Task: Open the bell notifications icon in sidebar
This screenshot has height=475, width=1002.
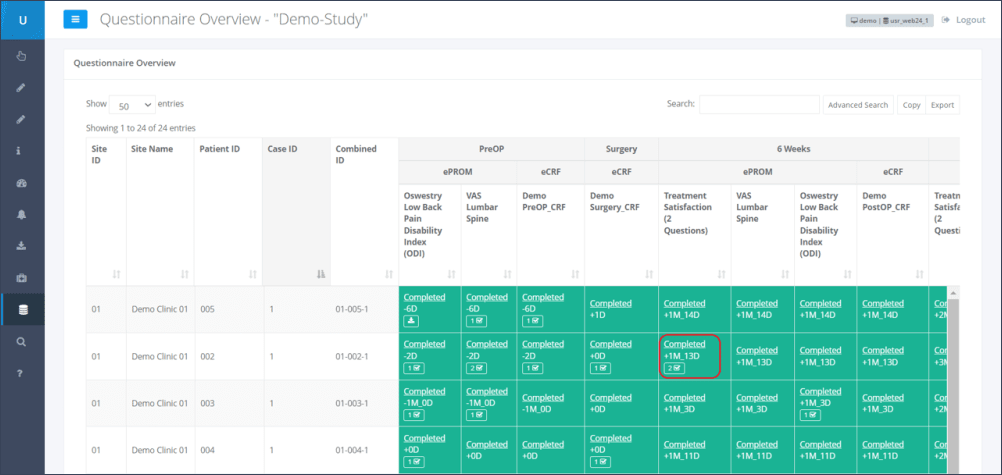Action: [22, 214]
